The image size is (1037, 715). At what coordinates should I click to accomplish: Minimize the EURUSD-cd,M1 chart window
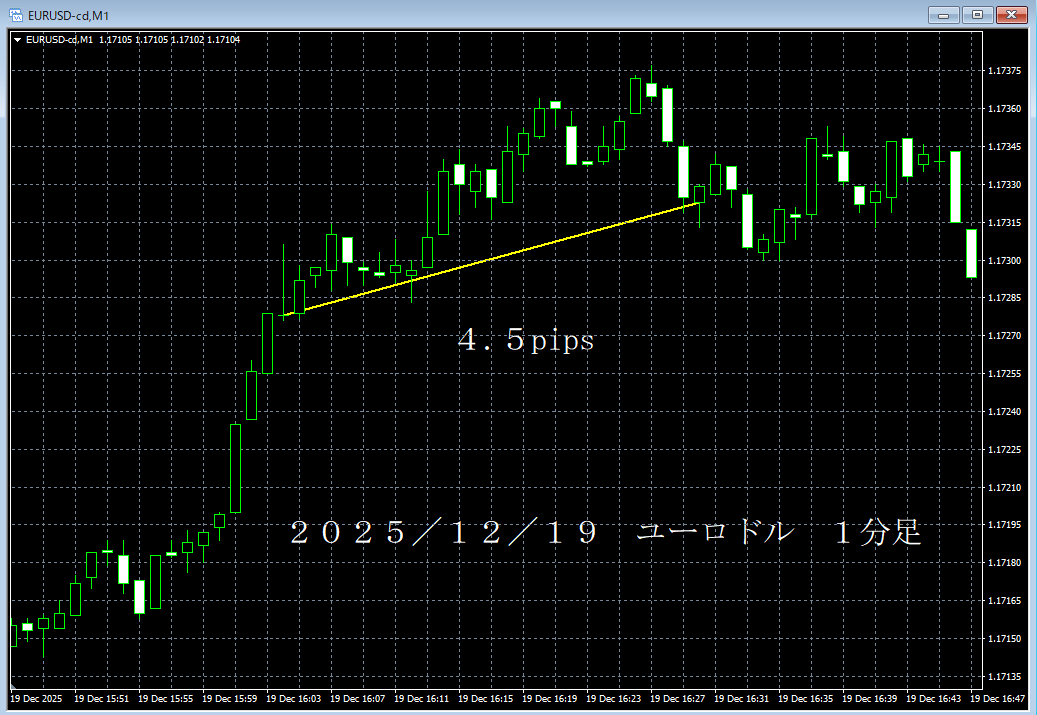(x=944, y=15)
